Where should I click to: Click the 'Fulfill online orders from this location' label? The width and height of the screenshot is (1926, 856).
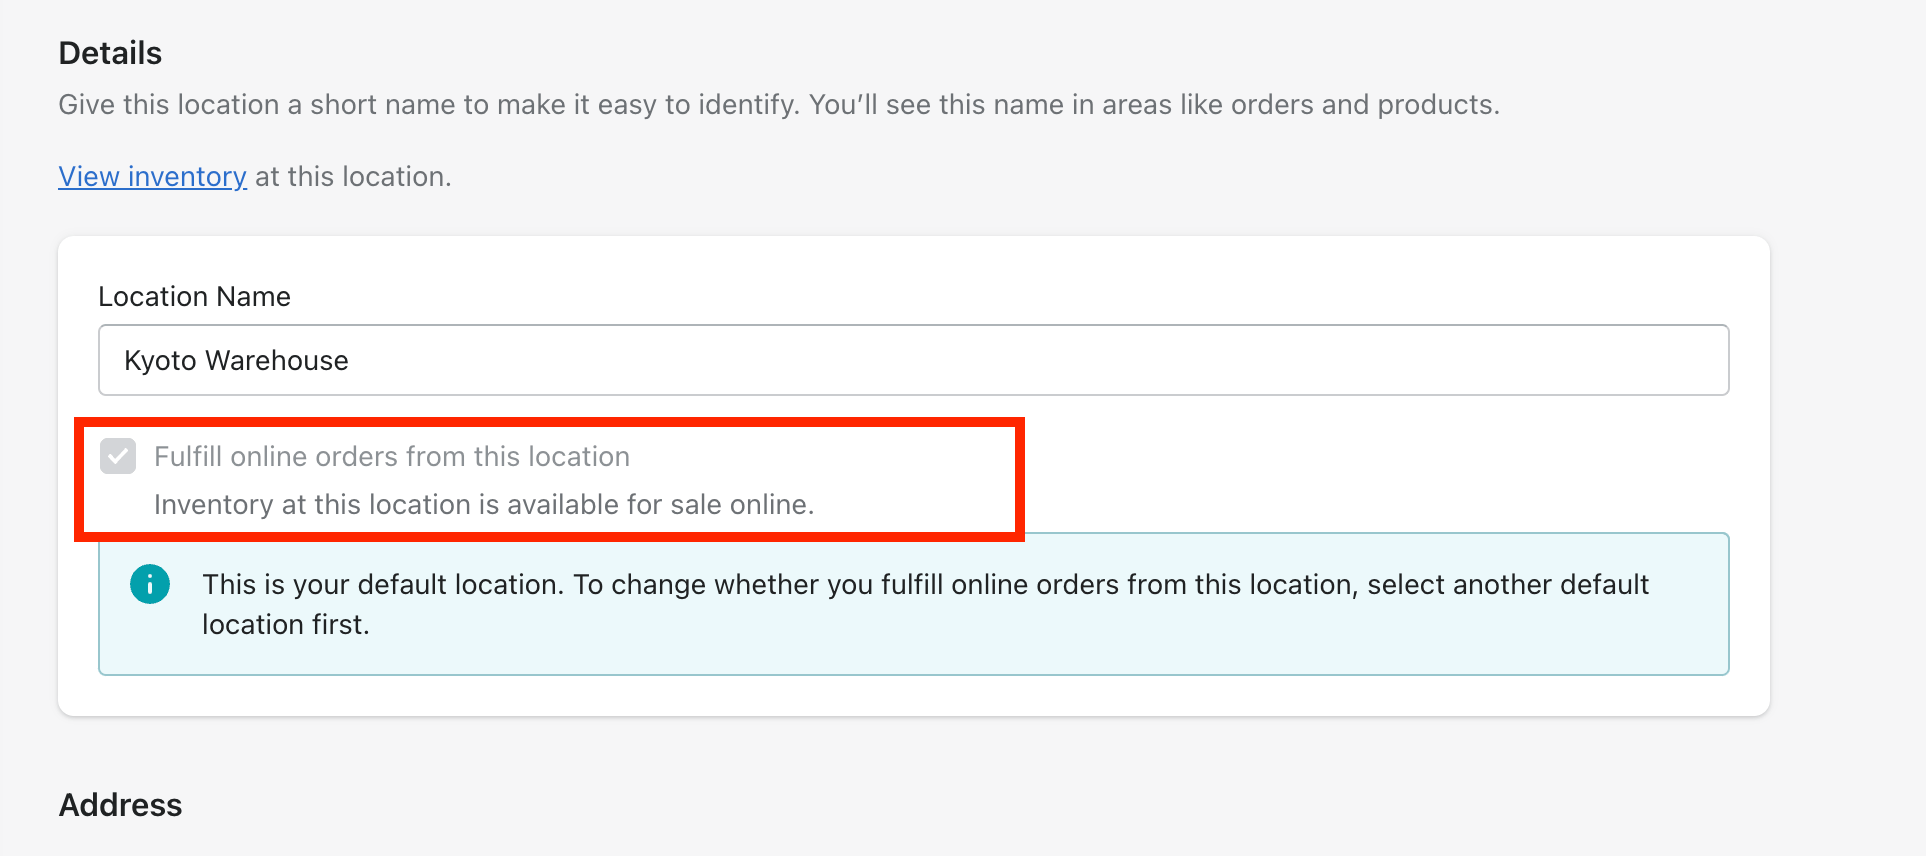click(392, 457)
